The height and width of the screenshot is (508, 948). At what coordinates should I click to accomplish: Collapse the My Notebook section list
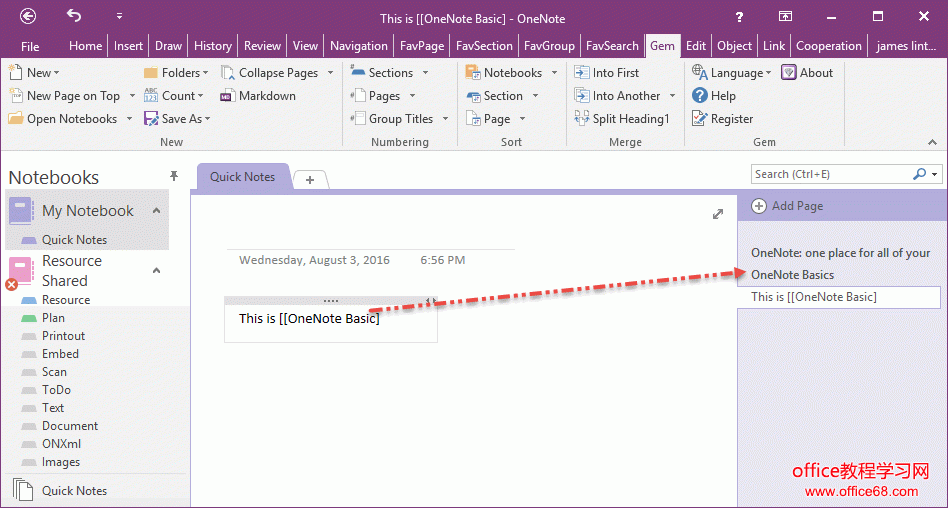point(156,210)
